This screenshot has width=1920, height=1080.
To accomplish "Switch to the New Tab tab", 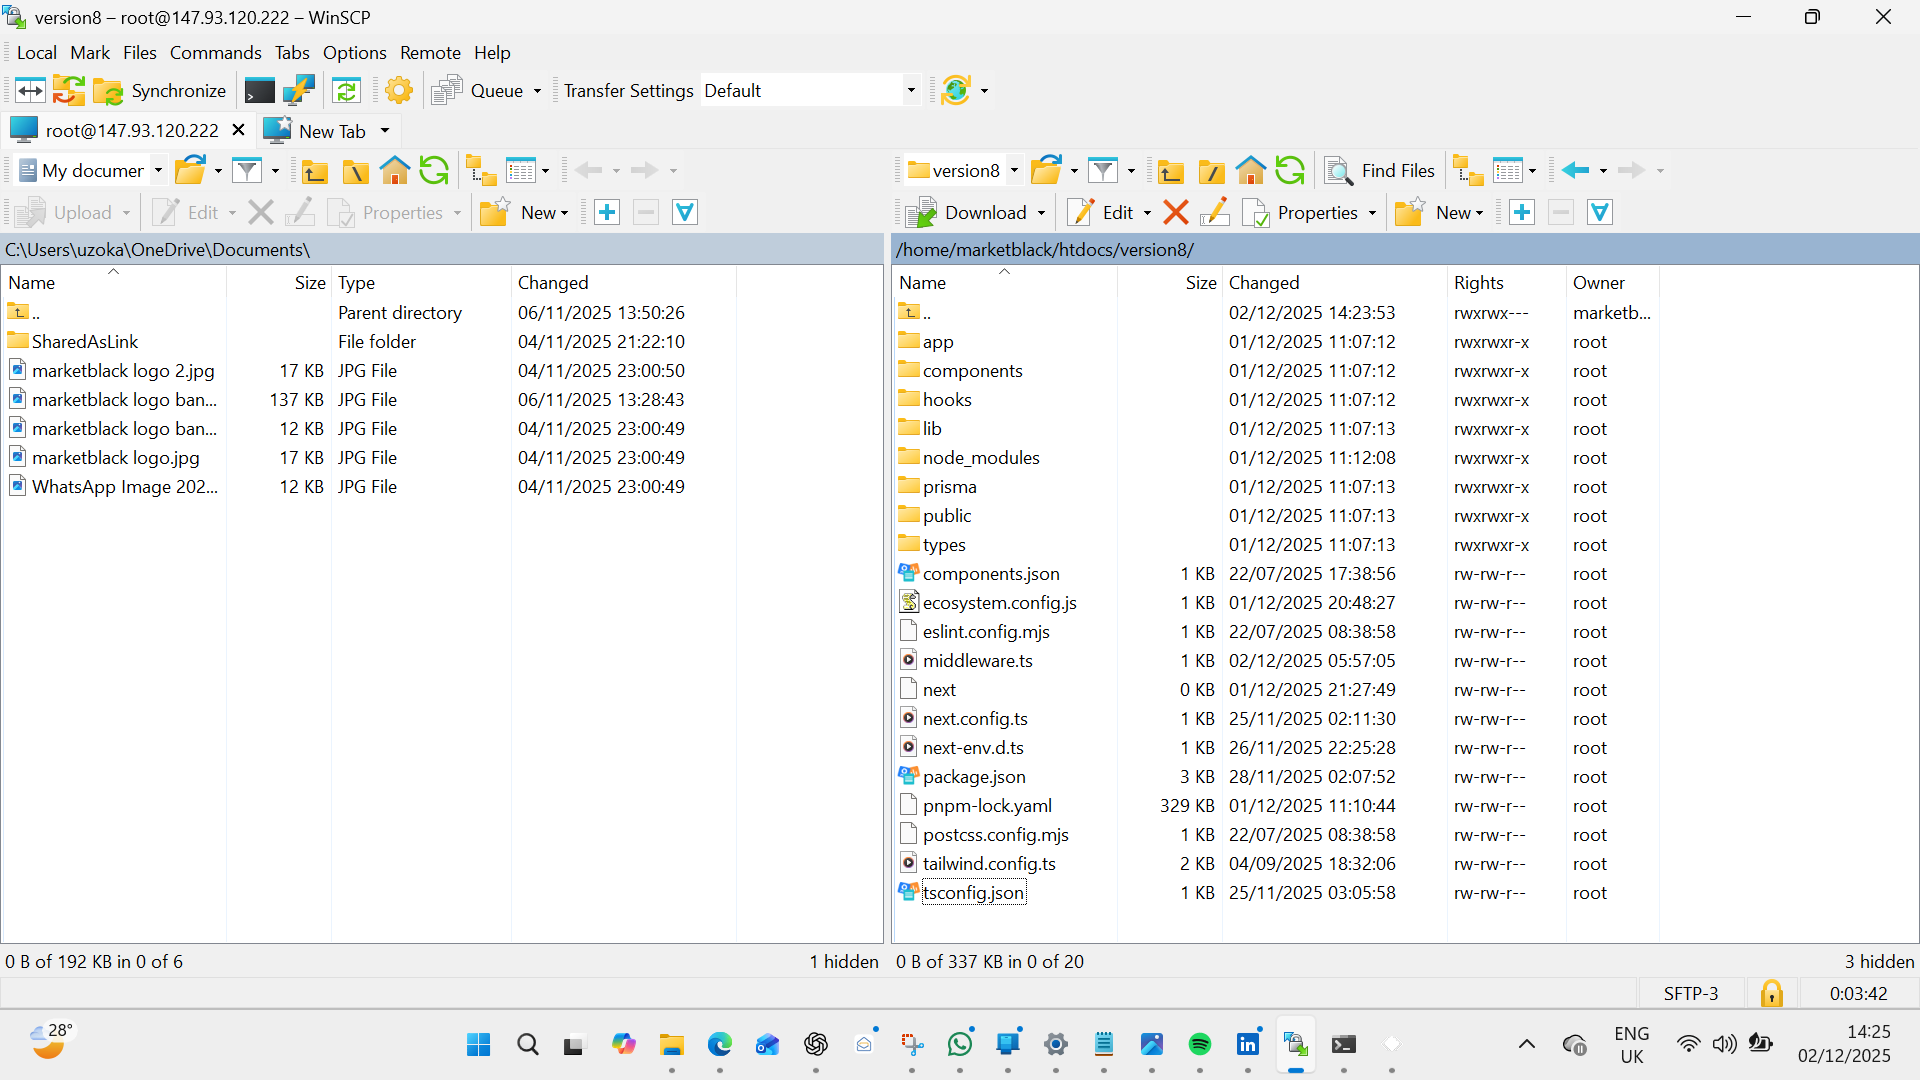I will (x=331, y=131).
